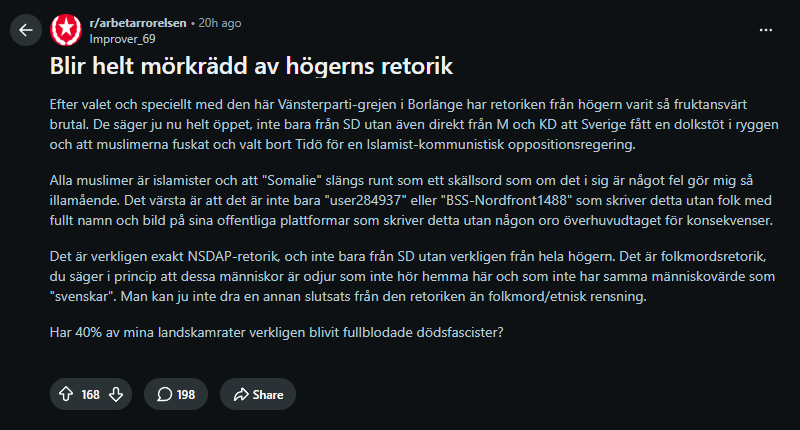Click the closing question about 40% landskamrater
Image resolution: width=800 pixels, height=430 pixels.
pyautogui.click(x=277, y=333)
